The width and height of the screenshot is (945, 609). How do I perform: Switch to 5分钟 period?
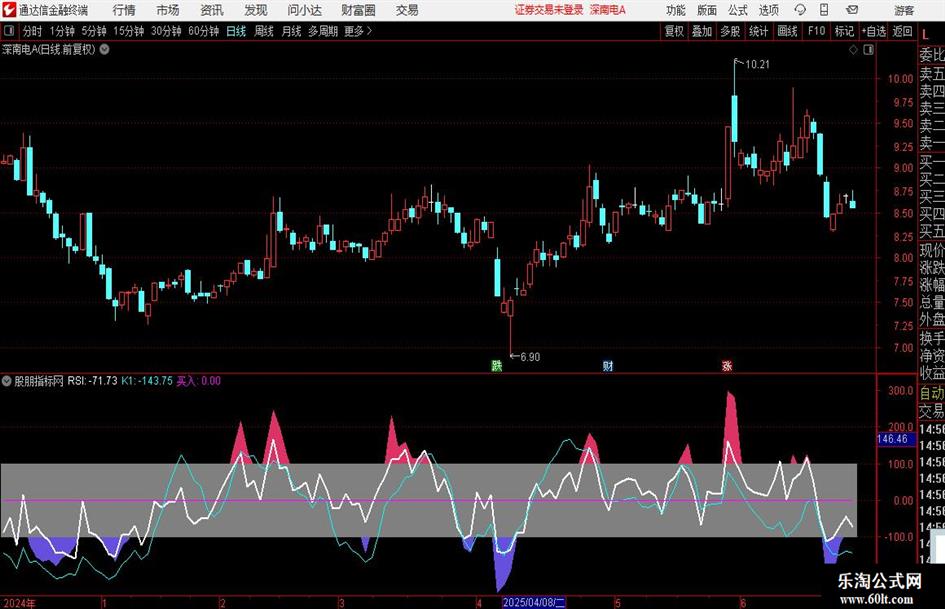(93, 31)
